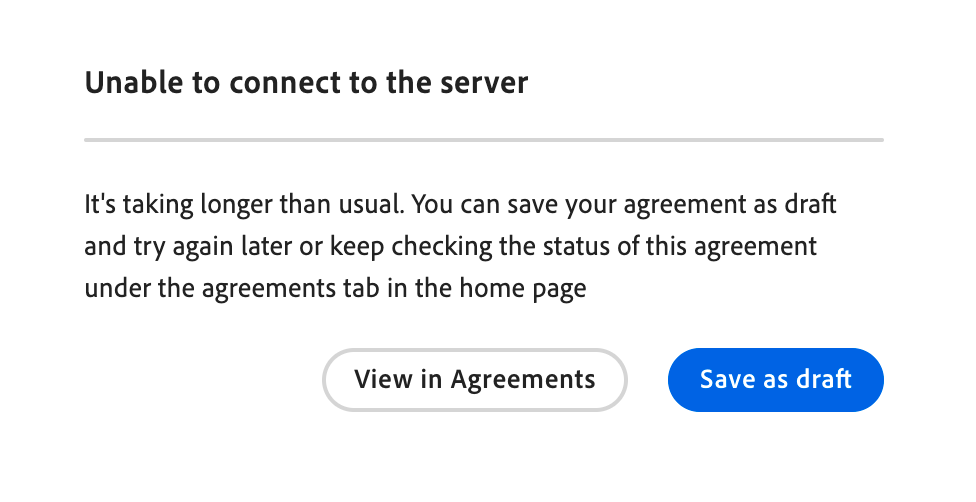Click "this agreement" ending the second message line
Image resolution: width=976 pixels, height=502 pixels.
point(731,247)
